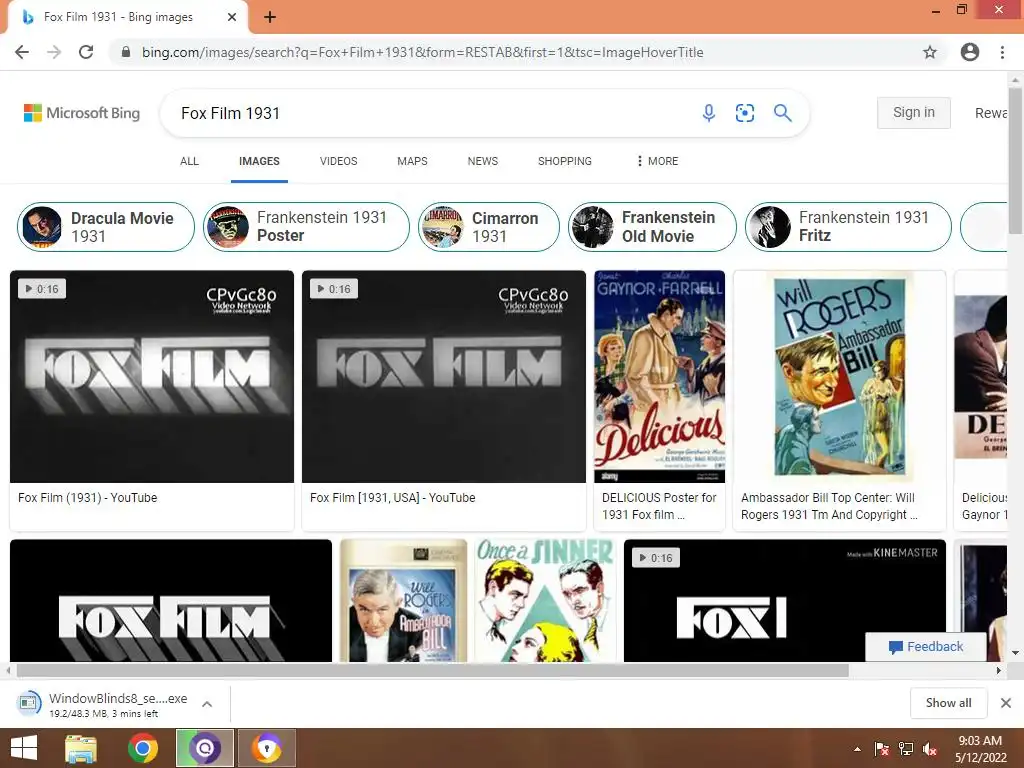Click the Ambassador Bill Top Center caption text
The width and height of the screenshot is (1024, 768).
point(829,506)
